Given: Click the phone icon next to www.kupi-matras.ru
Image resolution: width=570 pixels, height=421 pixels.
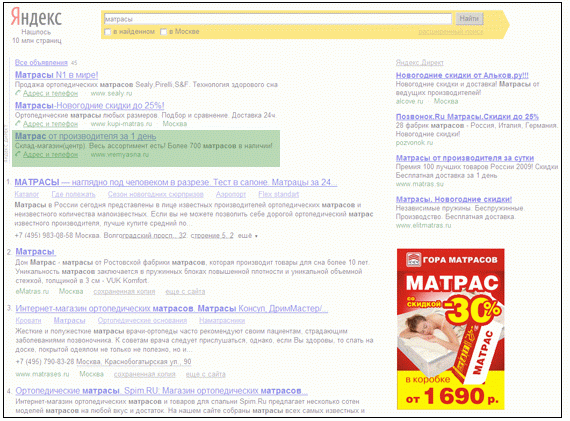Looking at the screenshot, I should tap(17, 124).
